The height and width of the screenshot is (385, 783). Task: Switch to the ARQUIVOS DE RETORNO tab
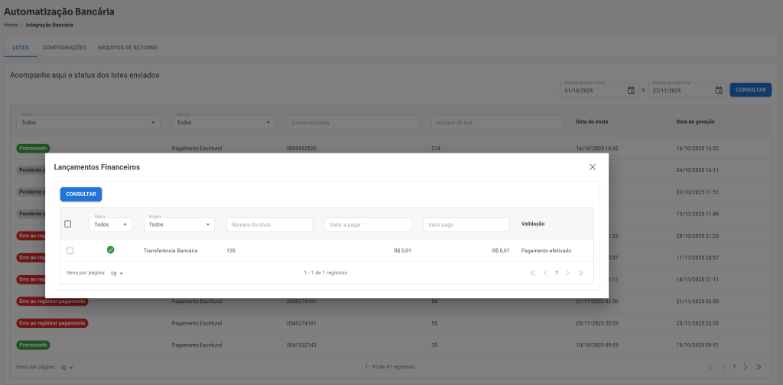point(128,47)
